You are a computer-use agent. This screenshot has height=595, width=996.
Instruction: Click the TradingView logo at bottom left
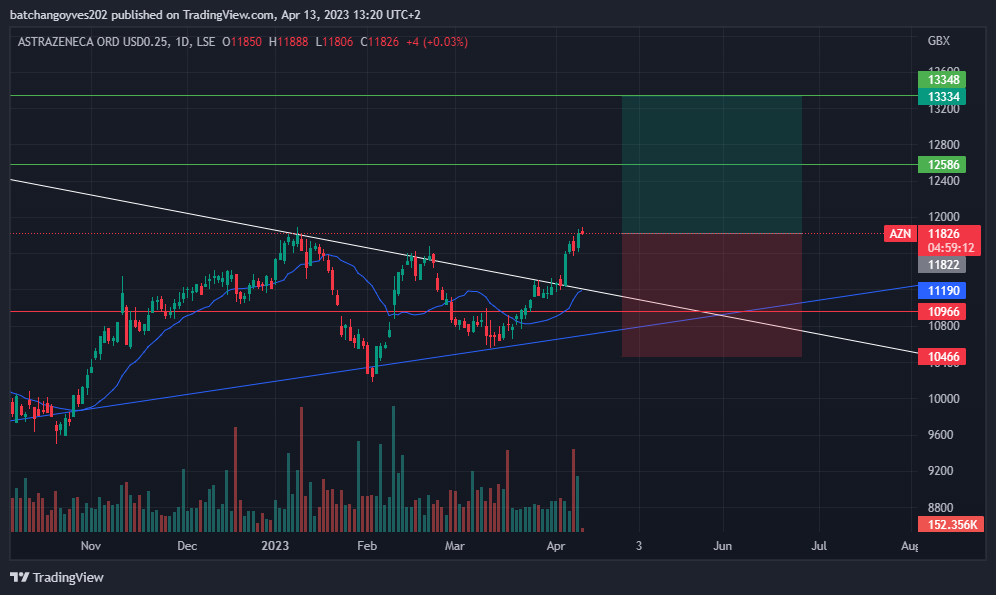point(57,577)
